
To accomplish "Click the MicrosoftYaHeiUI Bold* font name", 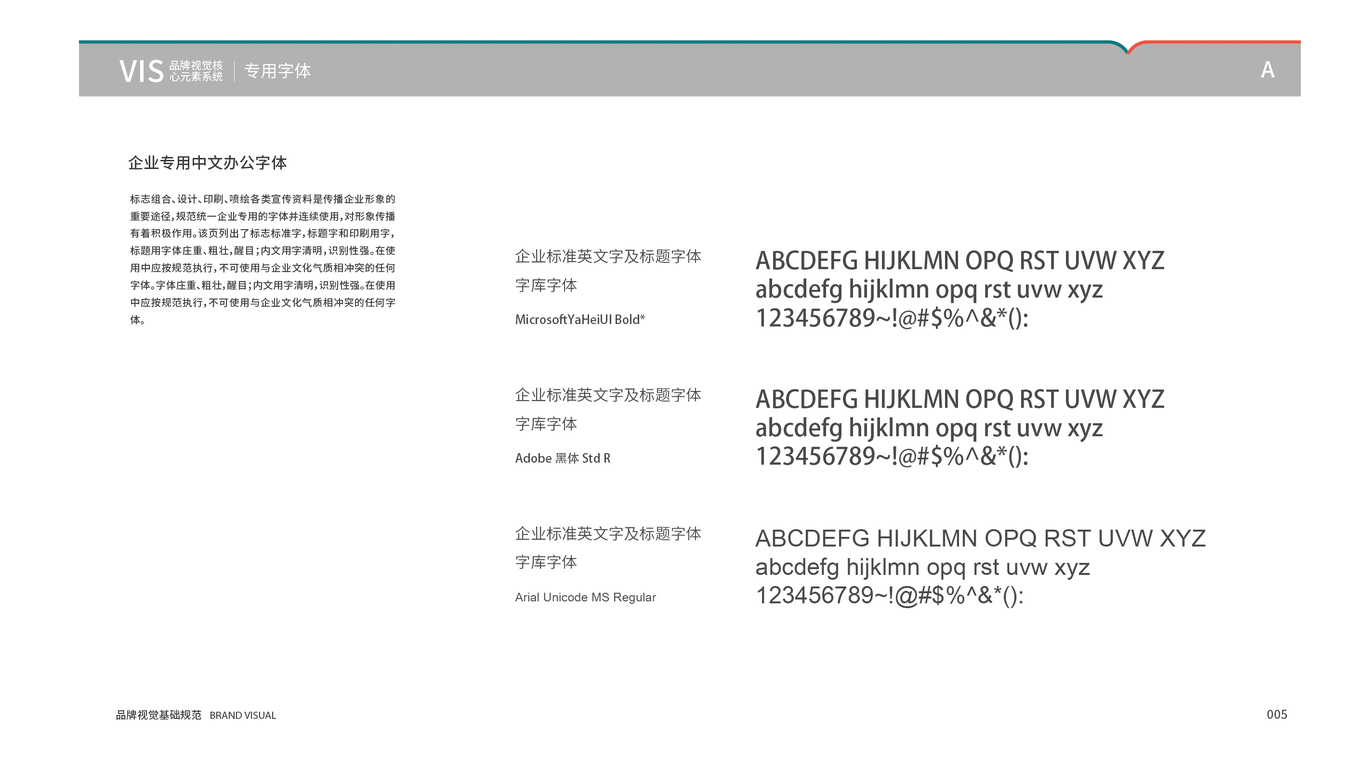I will point(580,320).
